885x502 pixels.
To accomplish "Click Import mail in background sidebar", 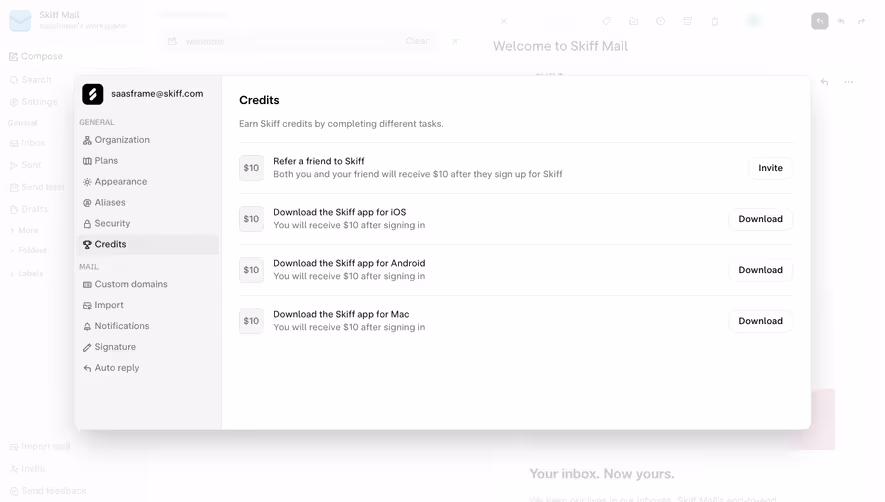I will click(x=40, y=446).
